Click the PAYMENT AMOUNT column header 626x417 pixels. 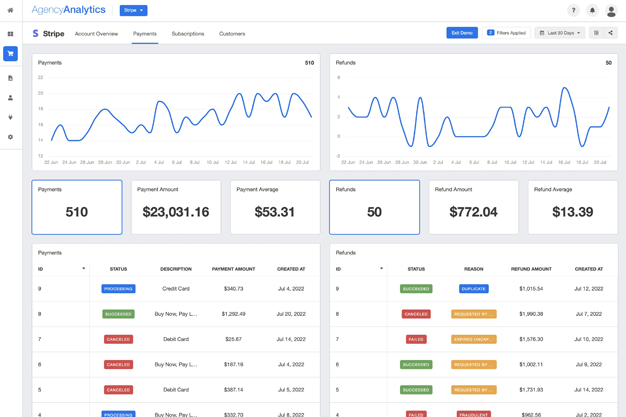click(x=234, y=269)
